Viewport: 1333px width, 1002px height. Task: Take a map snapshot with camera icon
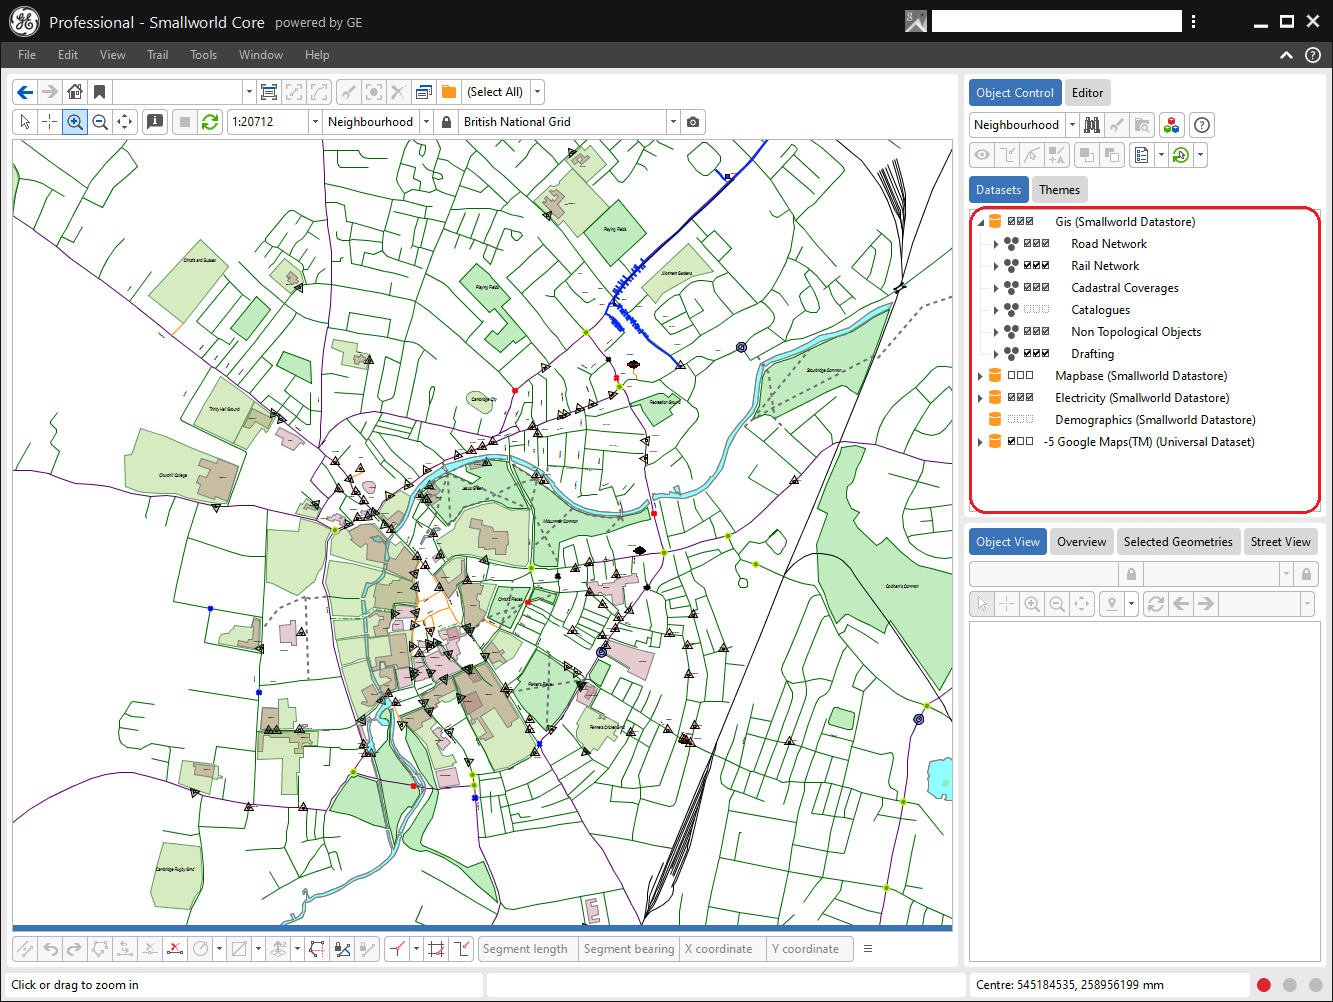tap(693, 122)
